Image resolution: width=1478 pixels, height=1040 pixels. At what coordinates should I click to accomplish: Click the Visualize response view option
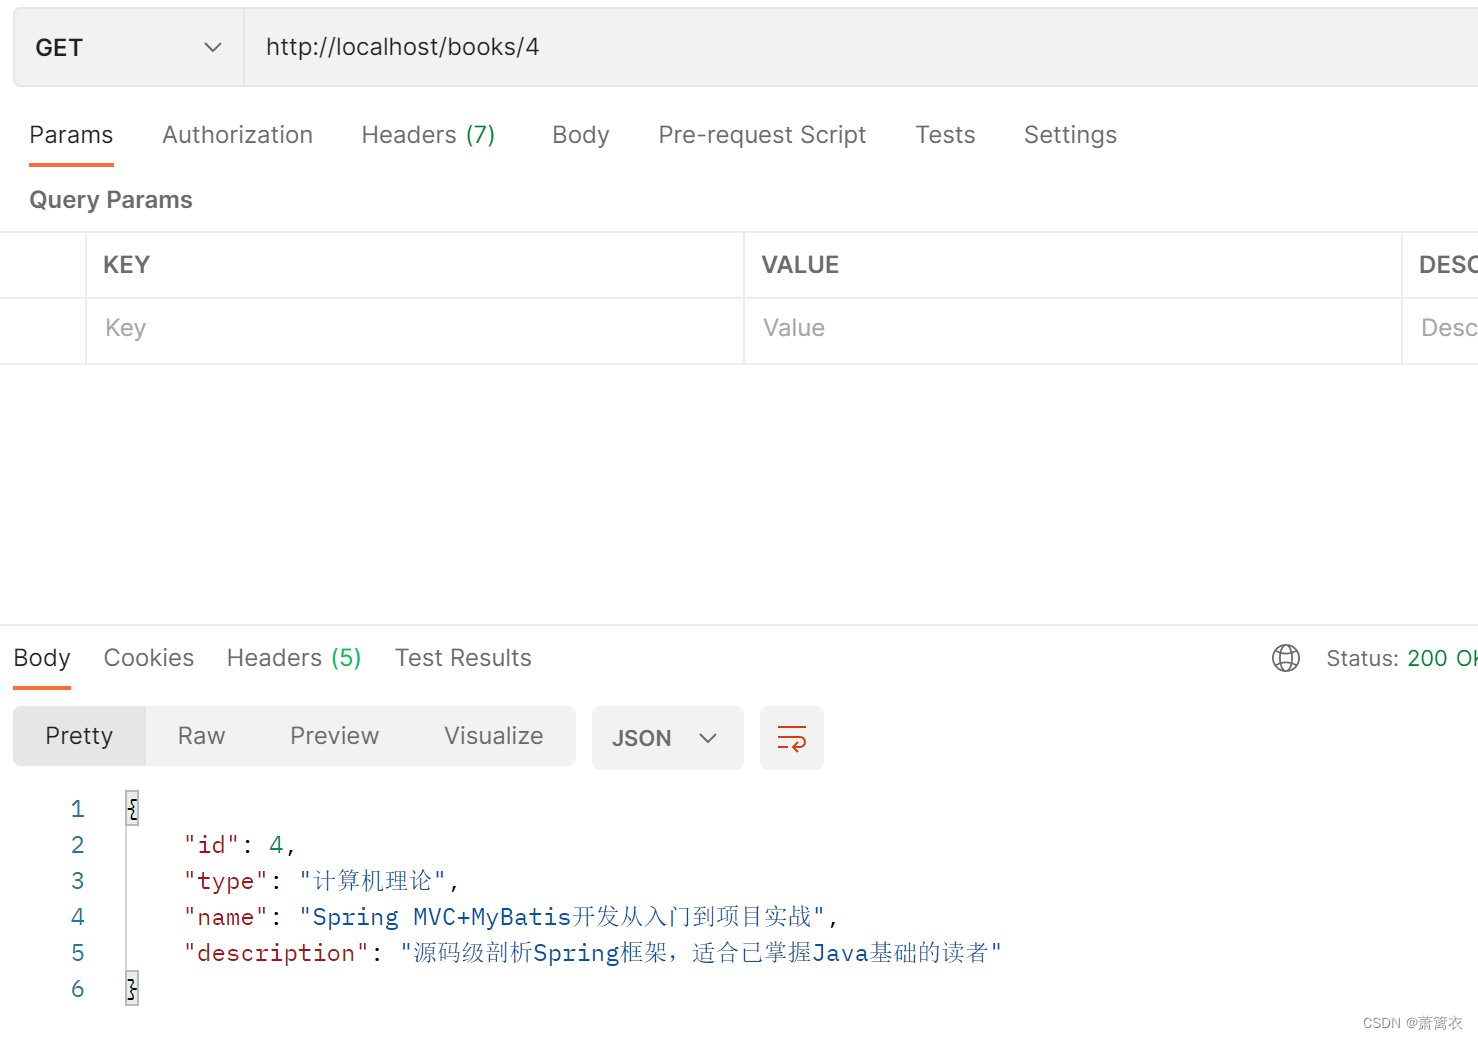point(493,736)
